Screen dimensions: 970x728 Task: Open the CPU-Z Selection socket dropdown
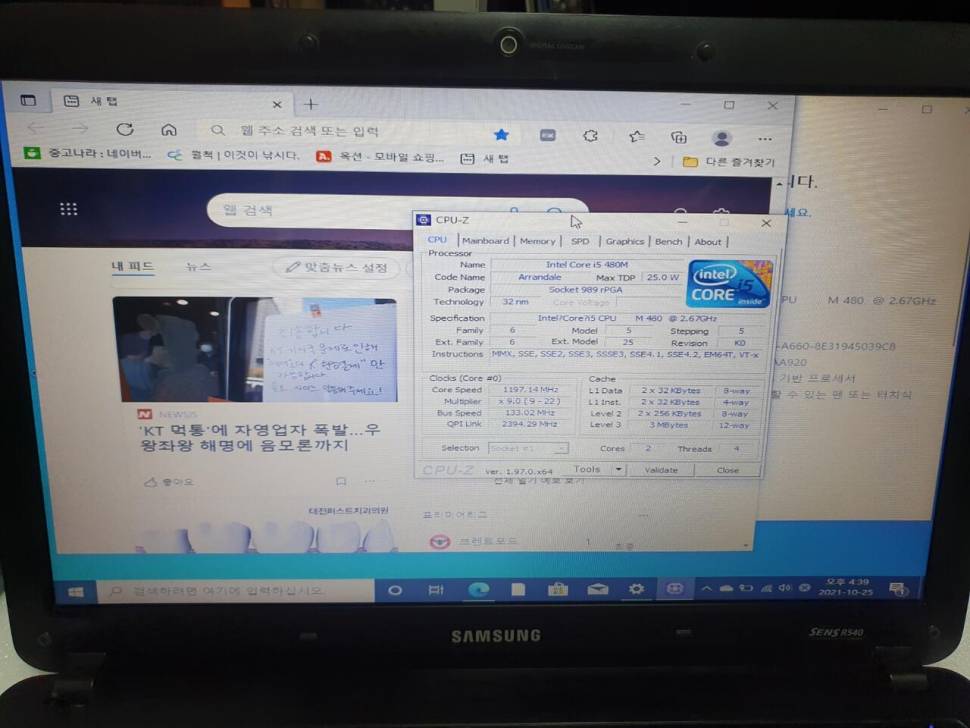(x=528, y=448)
